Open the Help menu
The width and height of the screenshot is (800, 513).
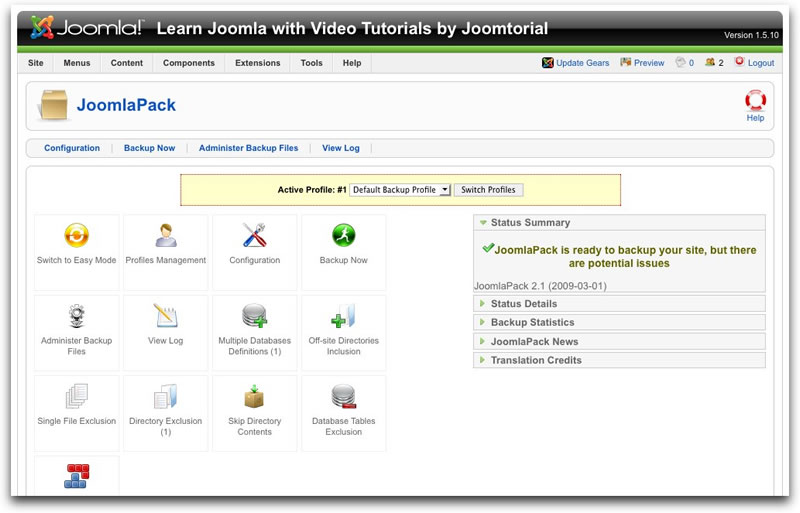[352, 63]
